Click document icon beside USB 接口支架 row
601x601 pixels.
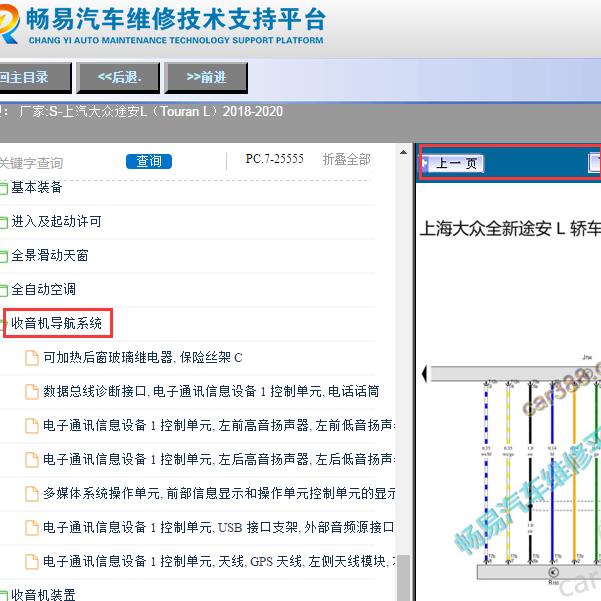pyautogui.click(x=32, y=527)
